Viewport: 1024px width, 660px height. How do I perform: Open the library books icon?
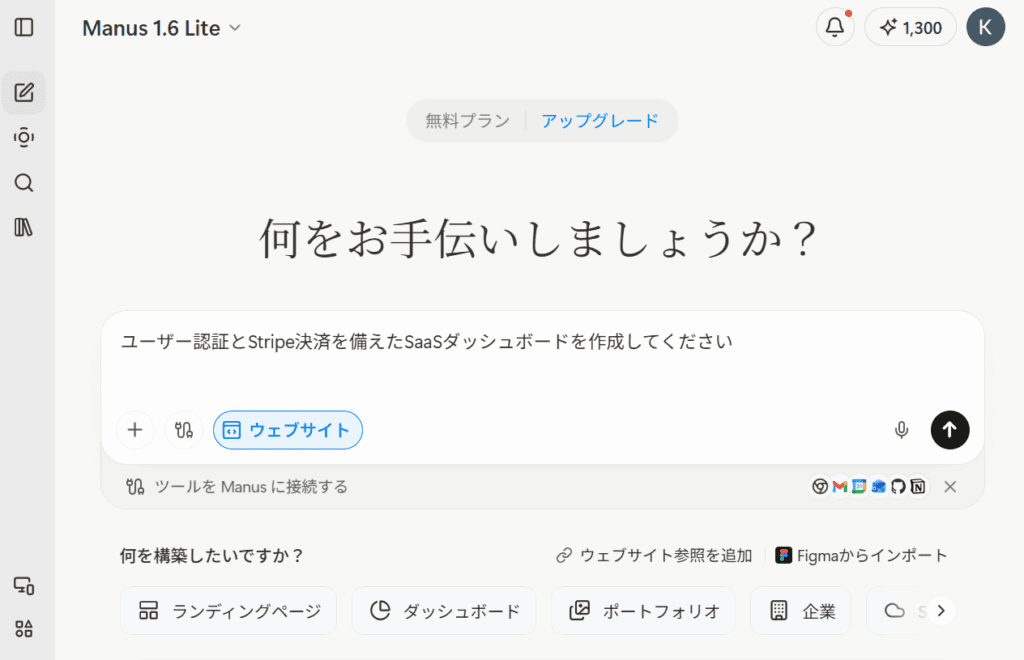[x=24, y=228]
